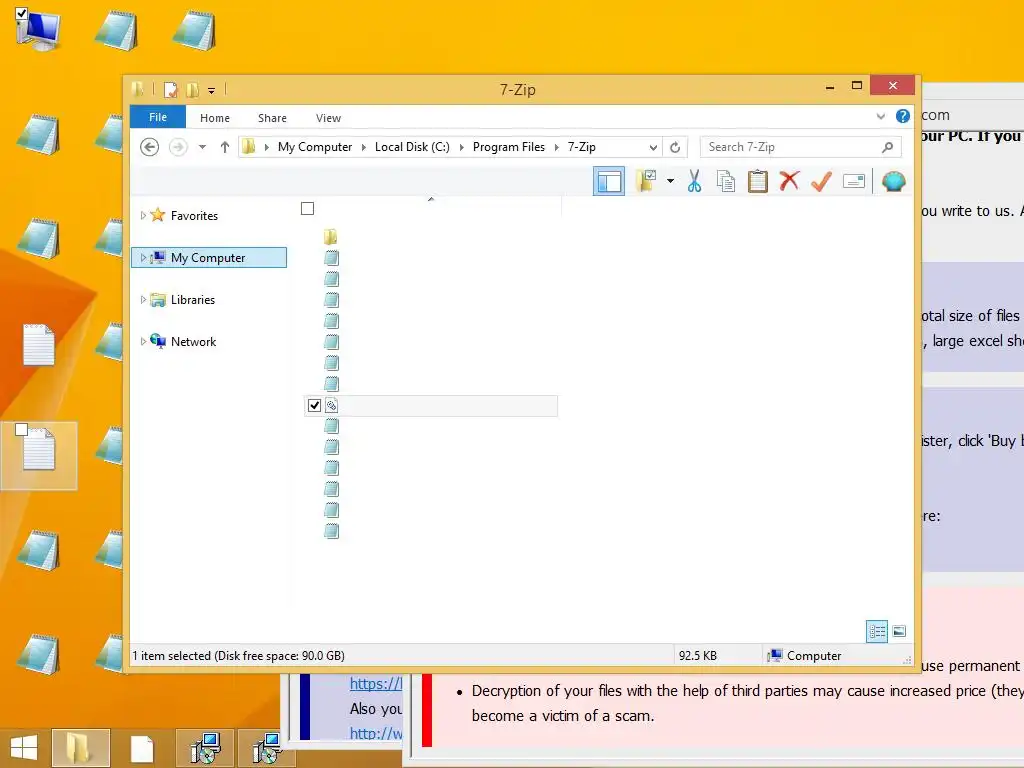
Task: Open properties via orange checkmark icon
Action: pyautogui.click(x=821, y=182)
